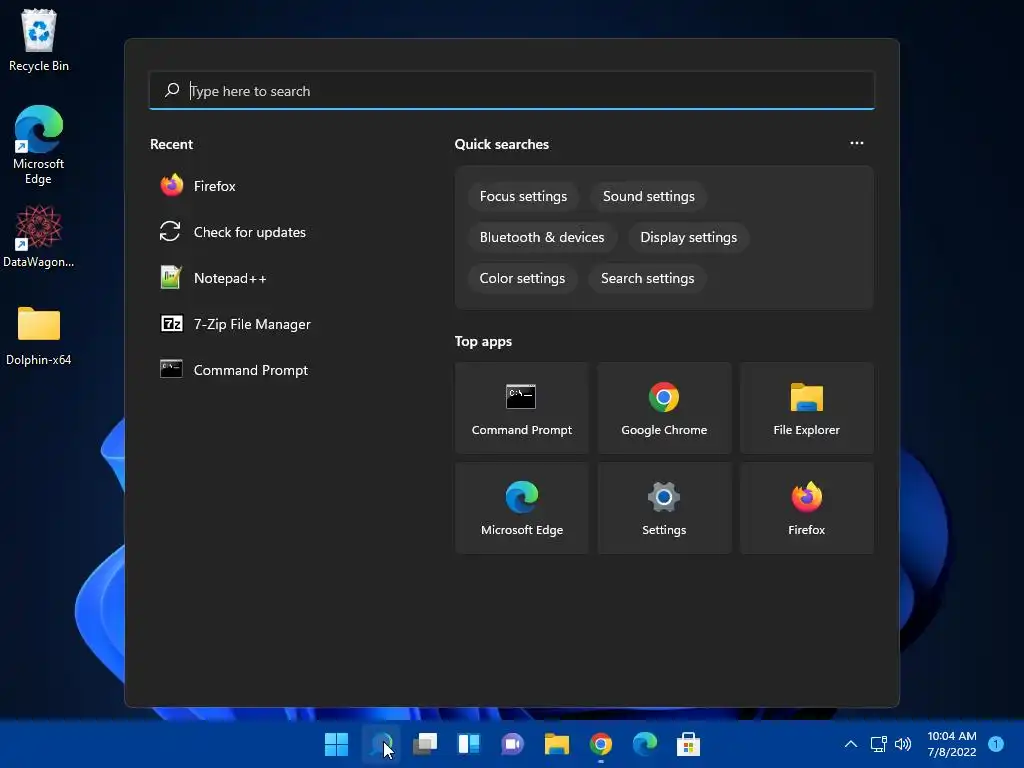Click the taskbar Search icon
The image size is (1024, 768).
[x=381, y=744]
